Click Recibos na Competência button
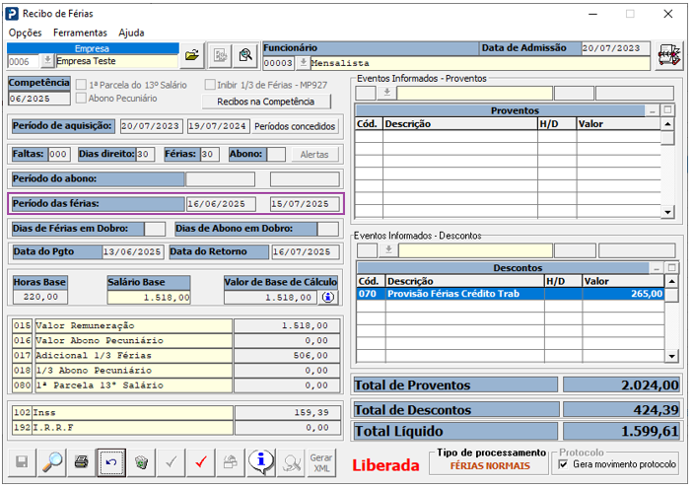692x489 pixels. coord(266,102)
